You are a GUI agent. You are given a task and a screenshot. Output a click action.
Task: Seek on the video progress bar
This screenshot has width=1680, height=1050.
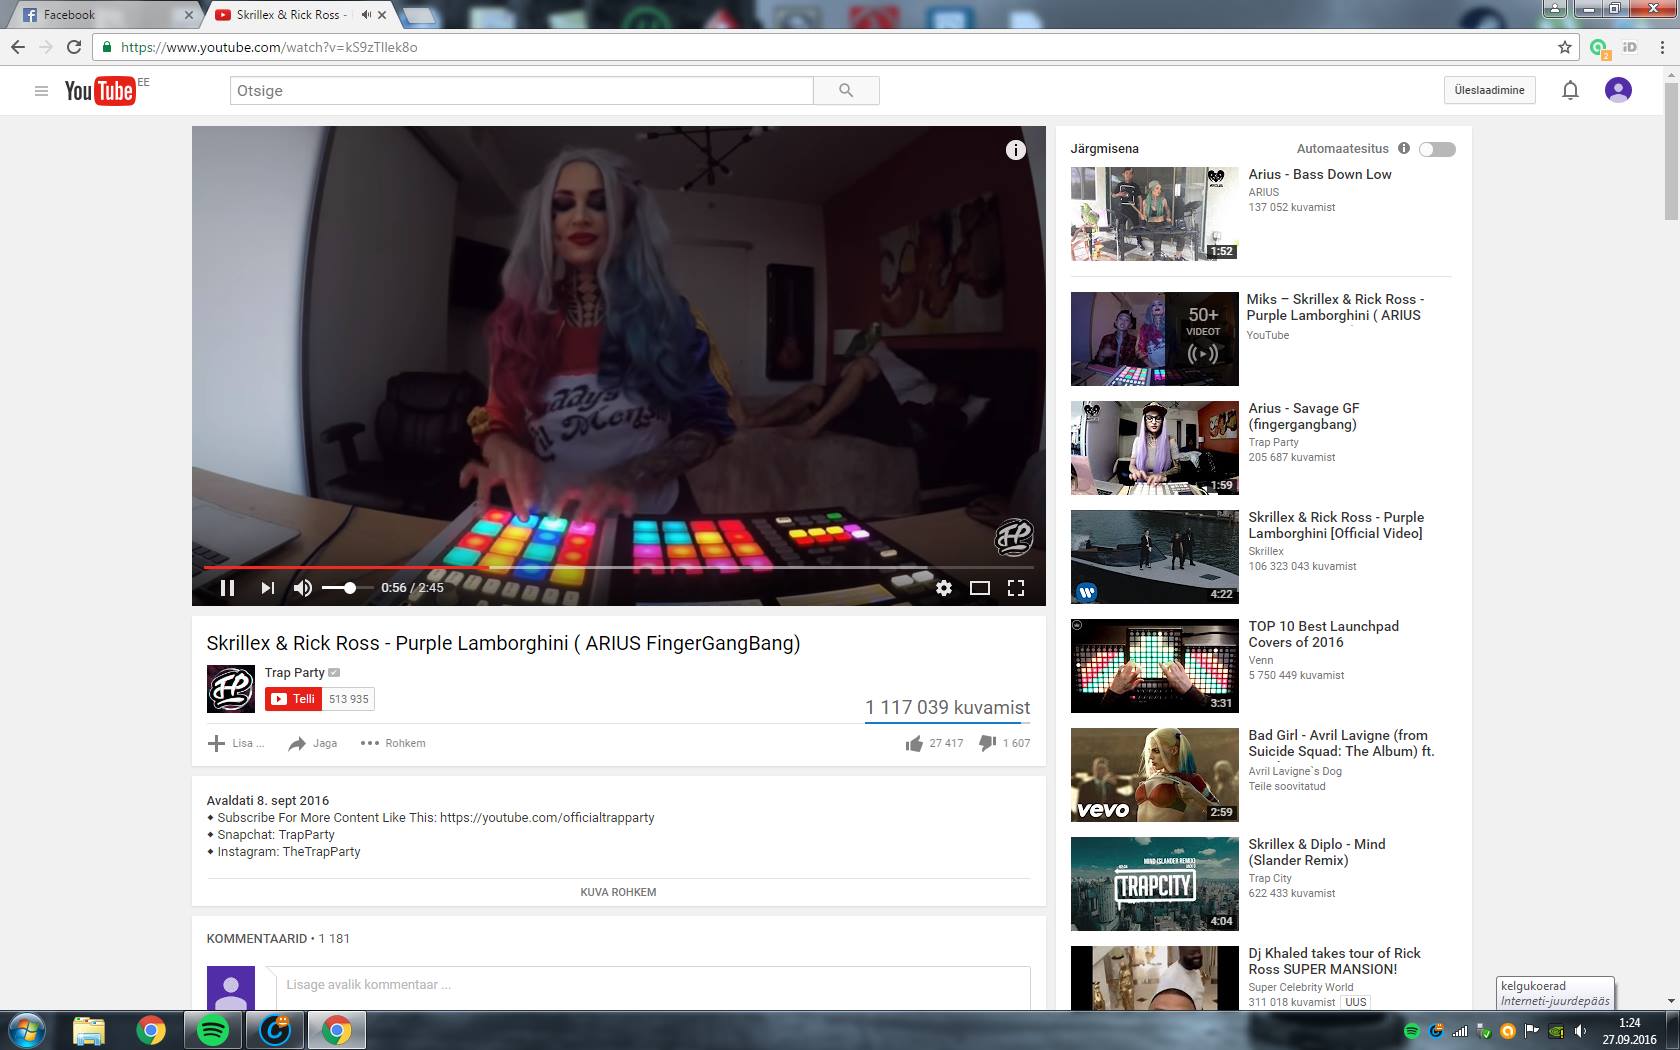click(618, 567)
